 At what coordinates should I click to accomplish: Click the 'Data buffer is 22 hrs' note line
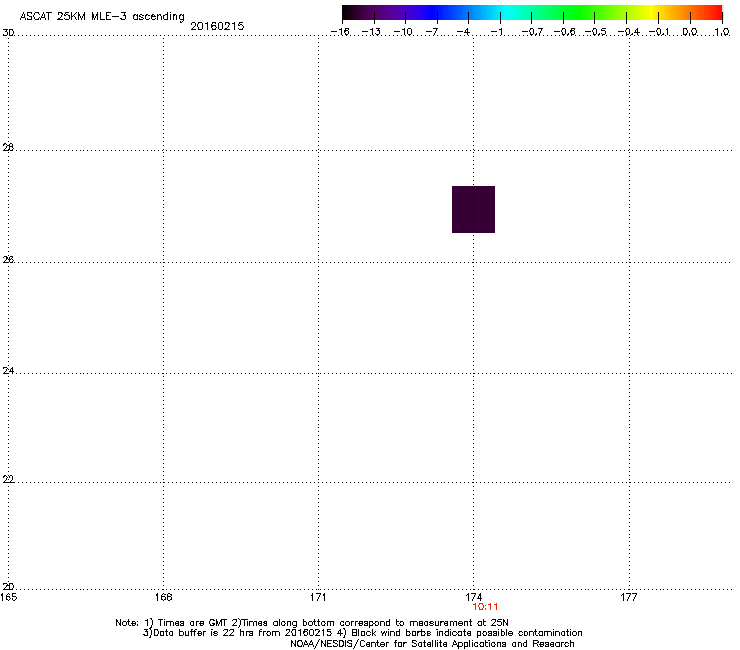coord(363,633)
